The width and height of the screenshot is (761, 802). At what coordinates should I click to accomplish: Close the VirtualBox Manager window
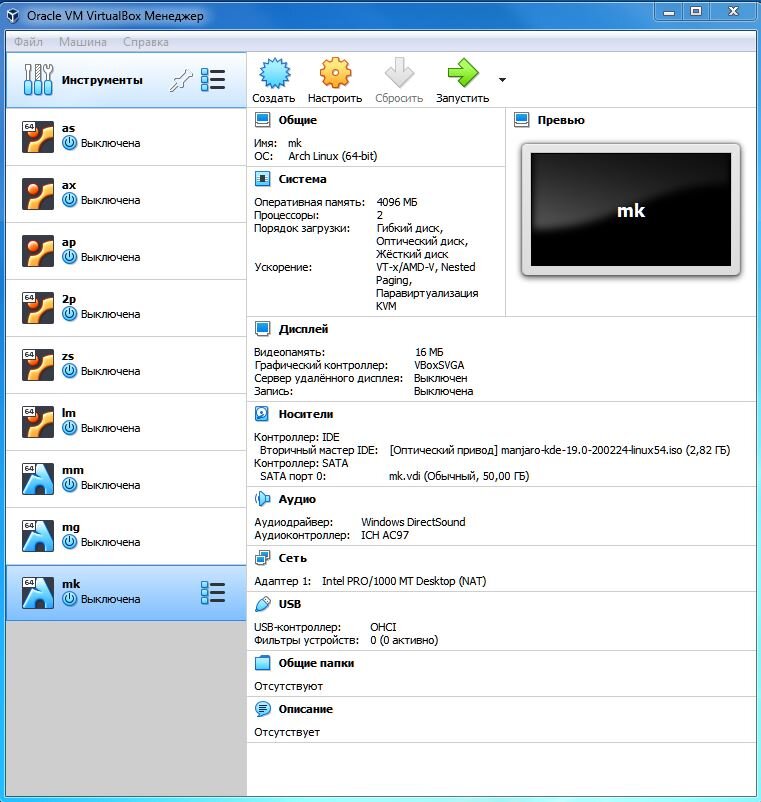733,12
